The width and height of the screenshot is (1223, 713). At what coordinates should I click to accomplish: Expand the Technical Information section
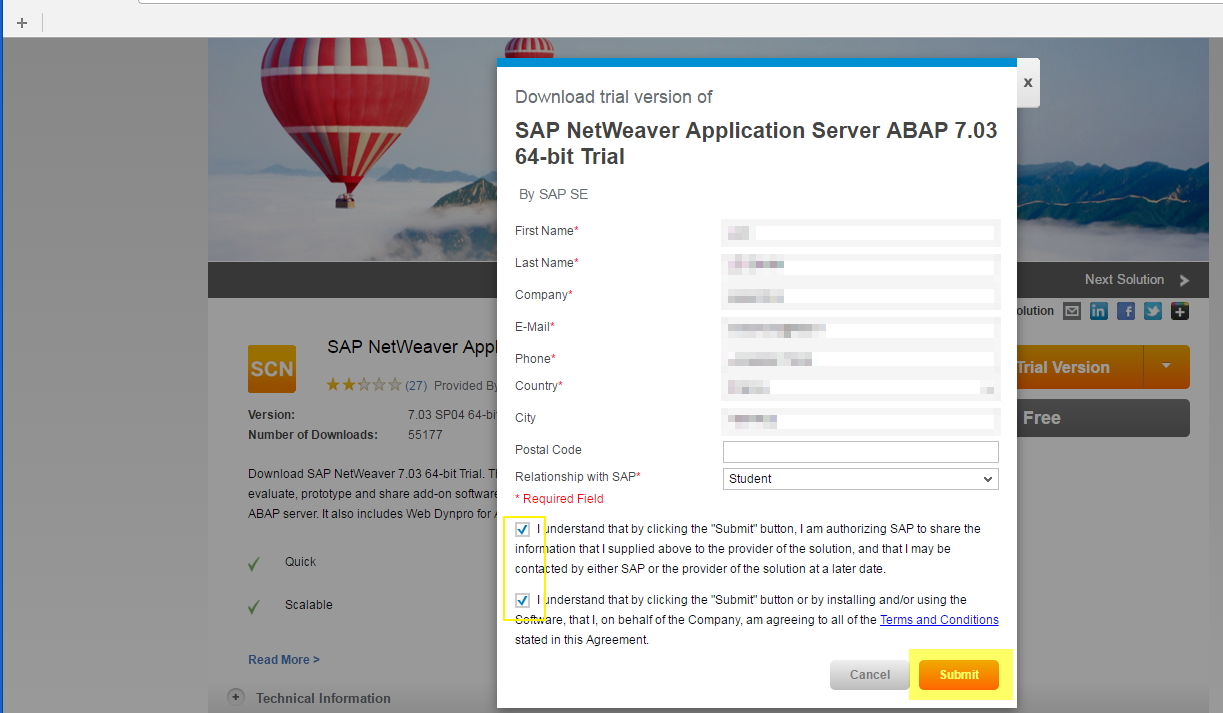tap(236, 697)
